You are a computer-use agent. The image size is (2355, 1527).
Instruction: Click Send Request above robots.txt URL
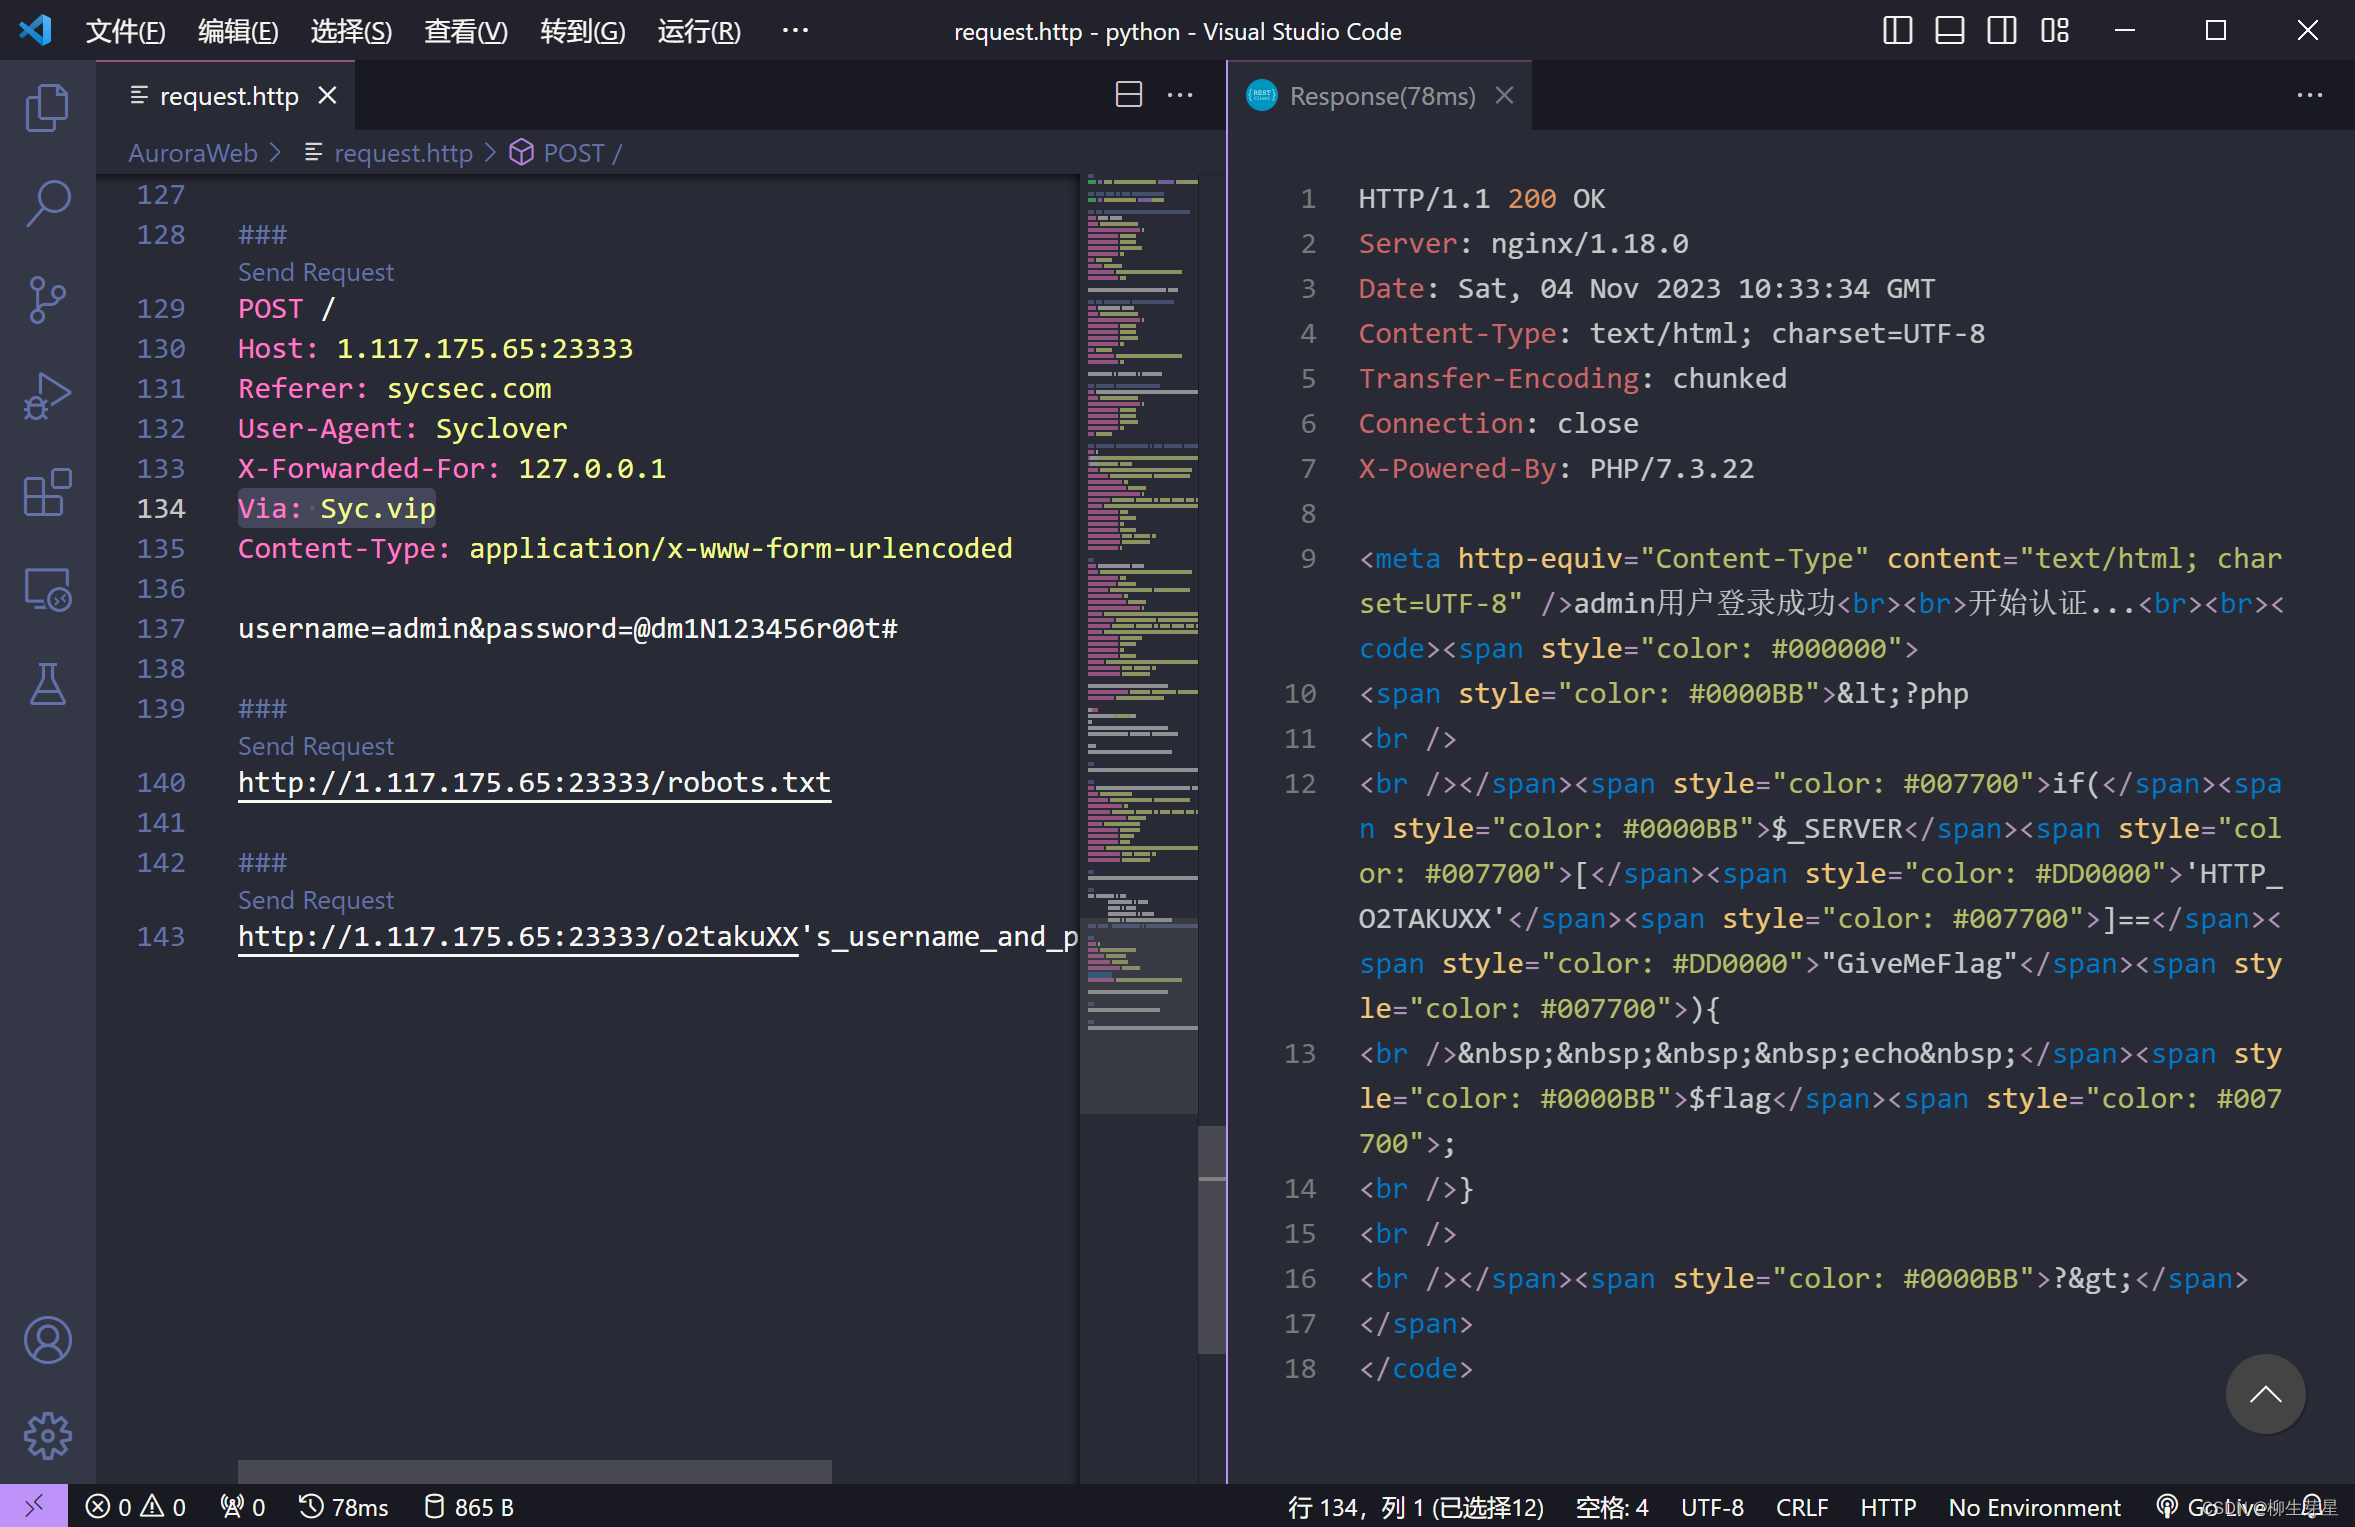315,746
